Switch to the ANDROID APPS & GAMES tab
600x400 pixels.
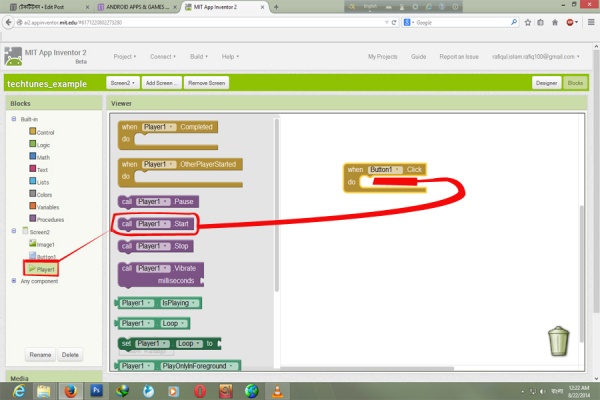137,7
